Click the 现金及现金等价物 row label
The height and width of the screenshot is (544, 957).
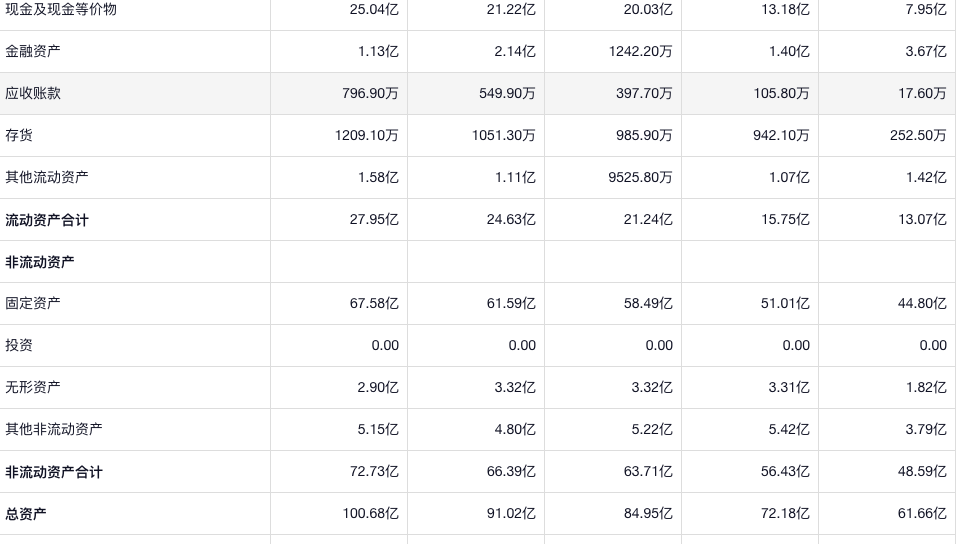(x=61, y=9)
